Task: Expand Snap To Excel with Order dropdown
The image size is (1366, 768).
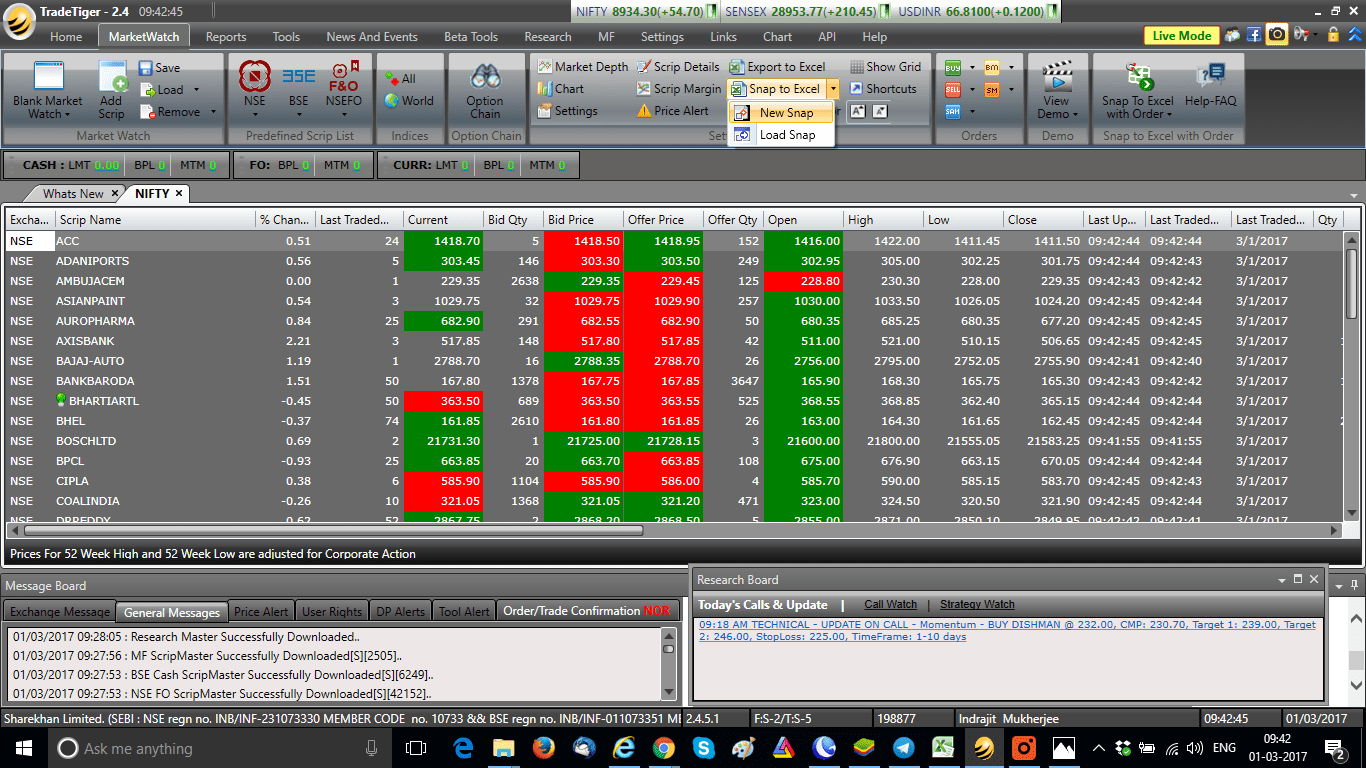Action: pyautogui.click(x=1169, y=114)
